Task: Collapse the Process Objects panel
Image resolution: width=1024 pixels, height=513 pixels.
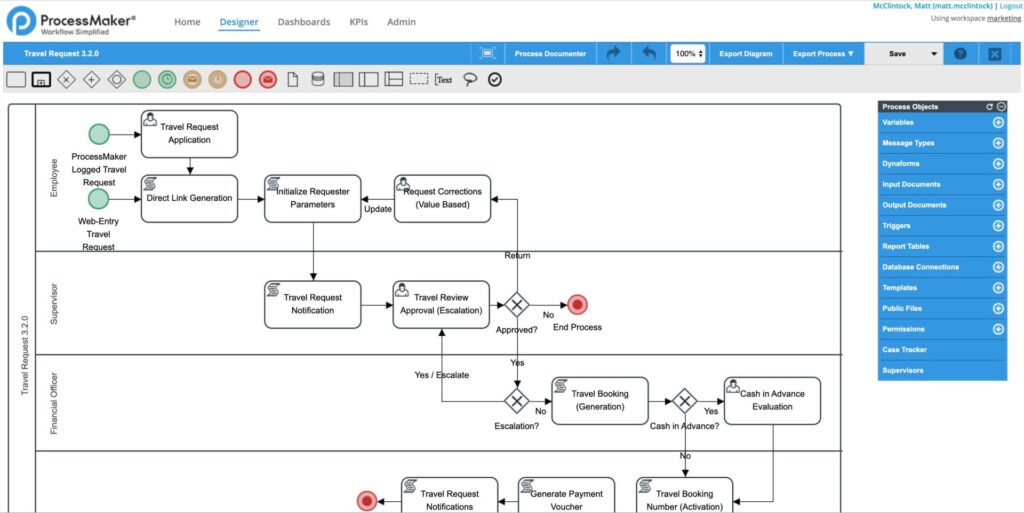Action: click(x=1000, y=106)
